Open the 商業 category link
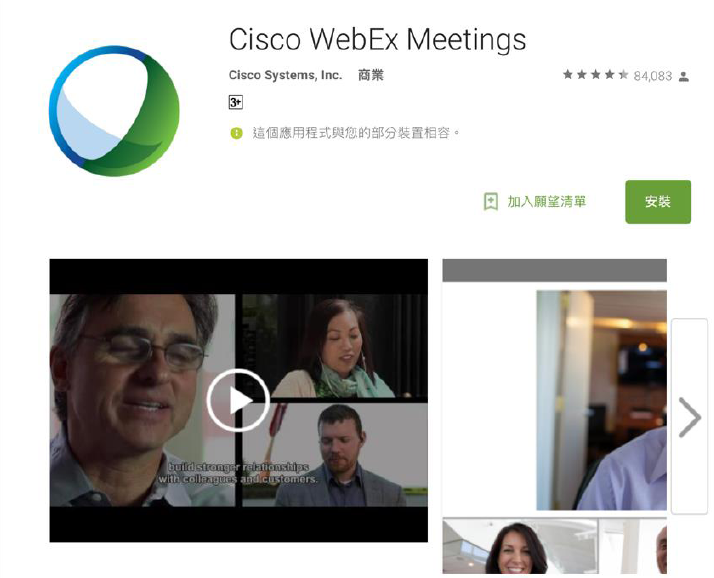714x578 pixels. pyautogui.click(x=371, y=75)
